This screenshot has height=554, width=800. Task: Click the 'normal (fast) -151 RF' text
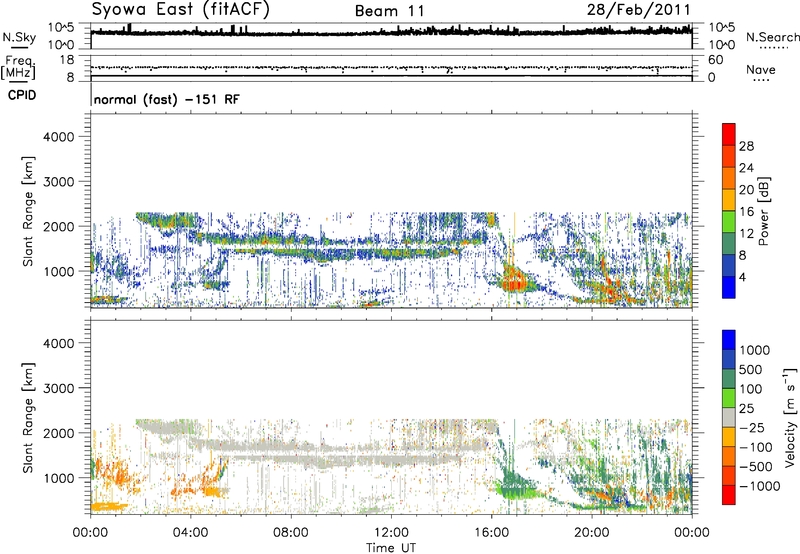pyautogui.click(x=166, y=99)
